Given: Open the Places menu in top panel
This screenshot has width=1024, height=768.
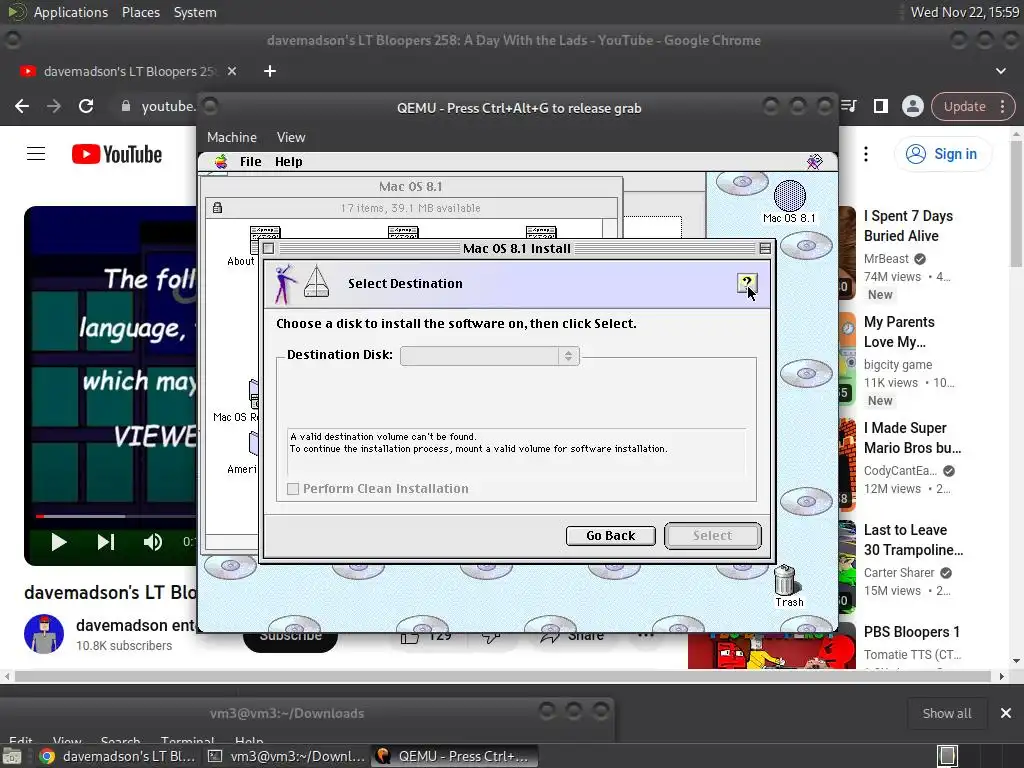Looking at the screenshot, I should coord(140,12).
